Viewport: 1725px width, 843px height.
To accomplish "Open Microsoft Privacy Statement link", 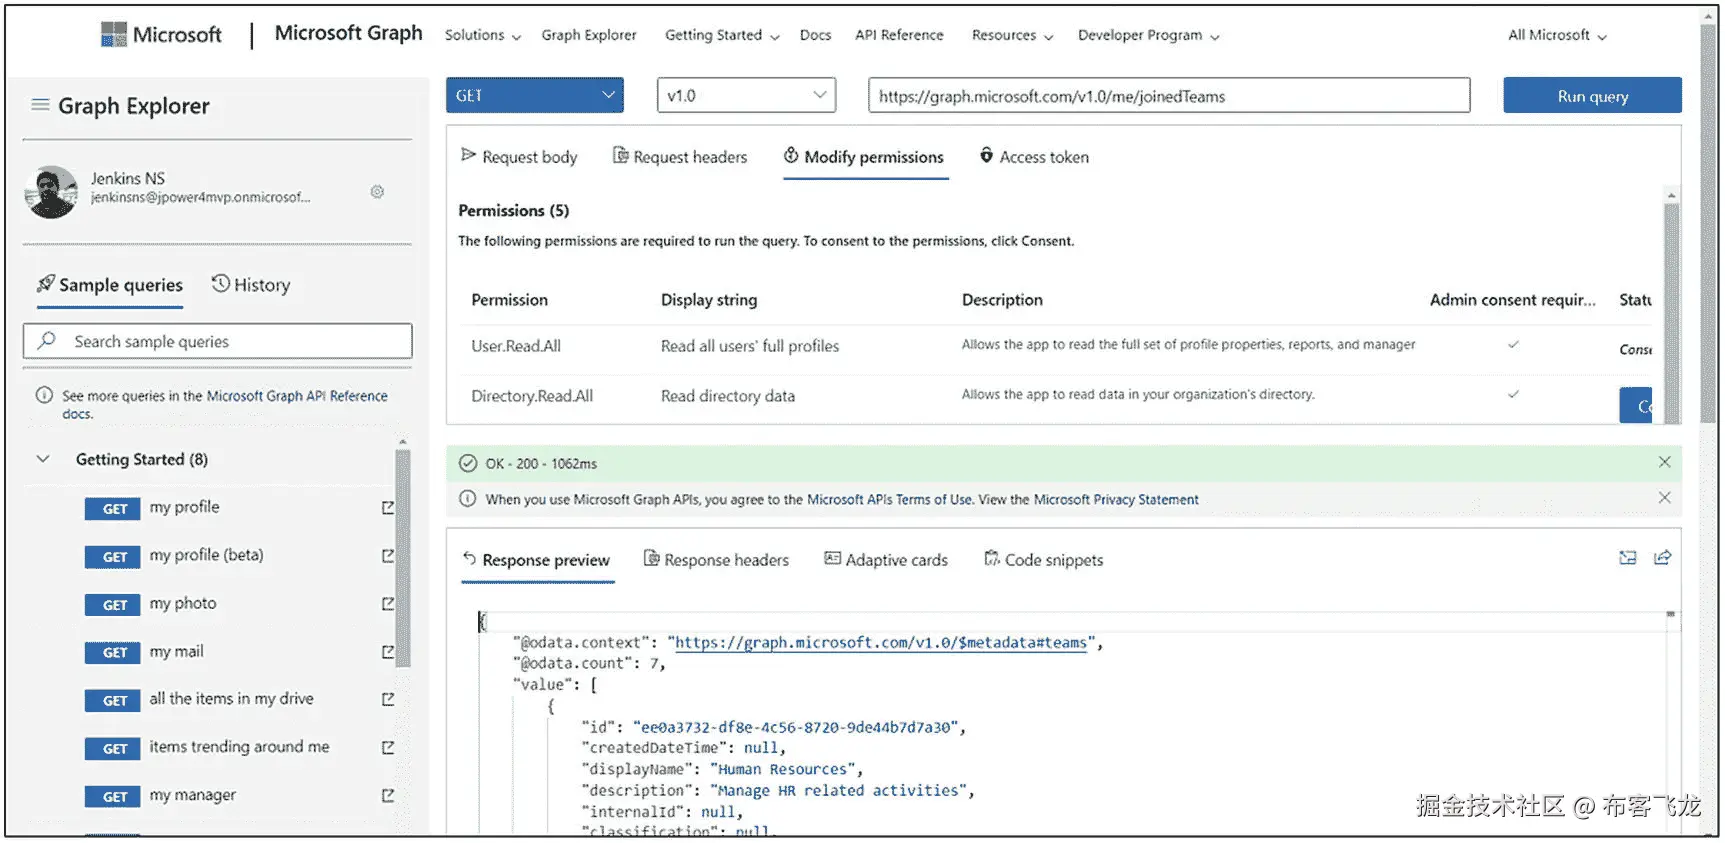I will pyautogui.click(x=1115, y=499).
